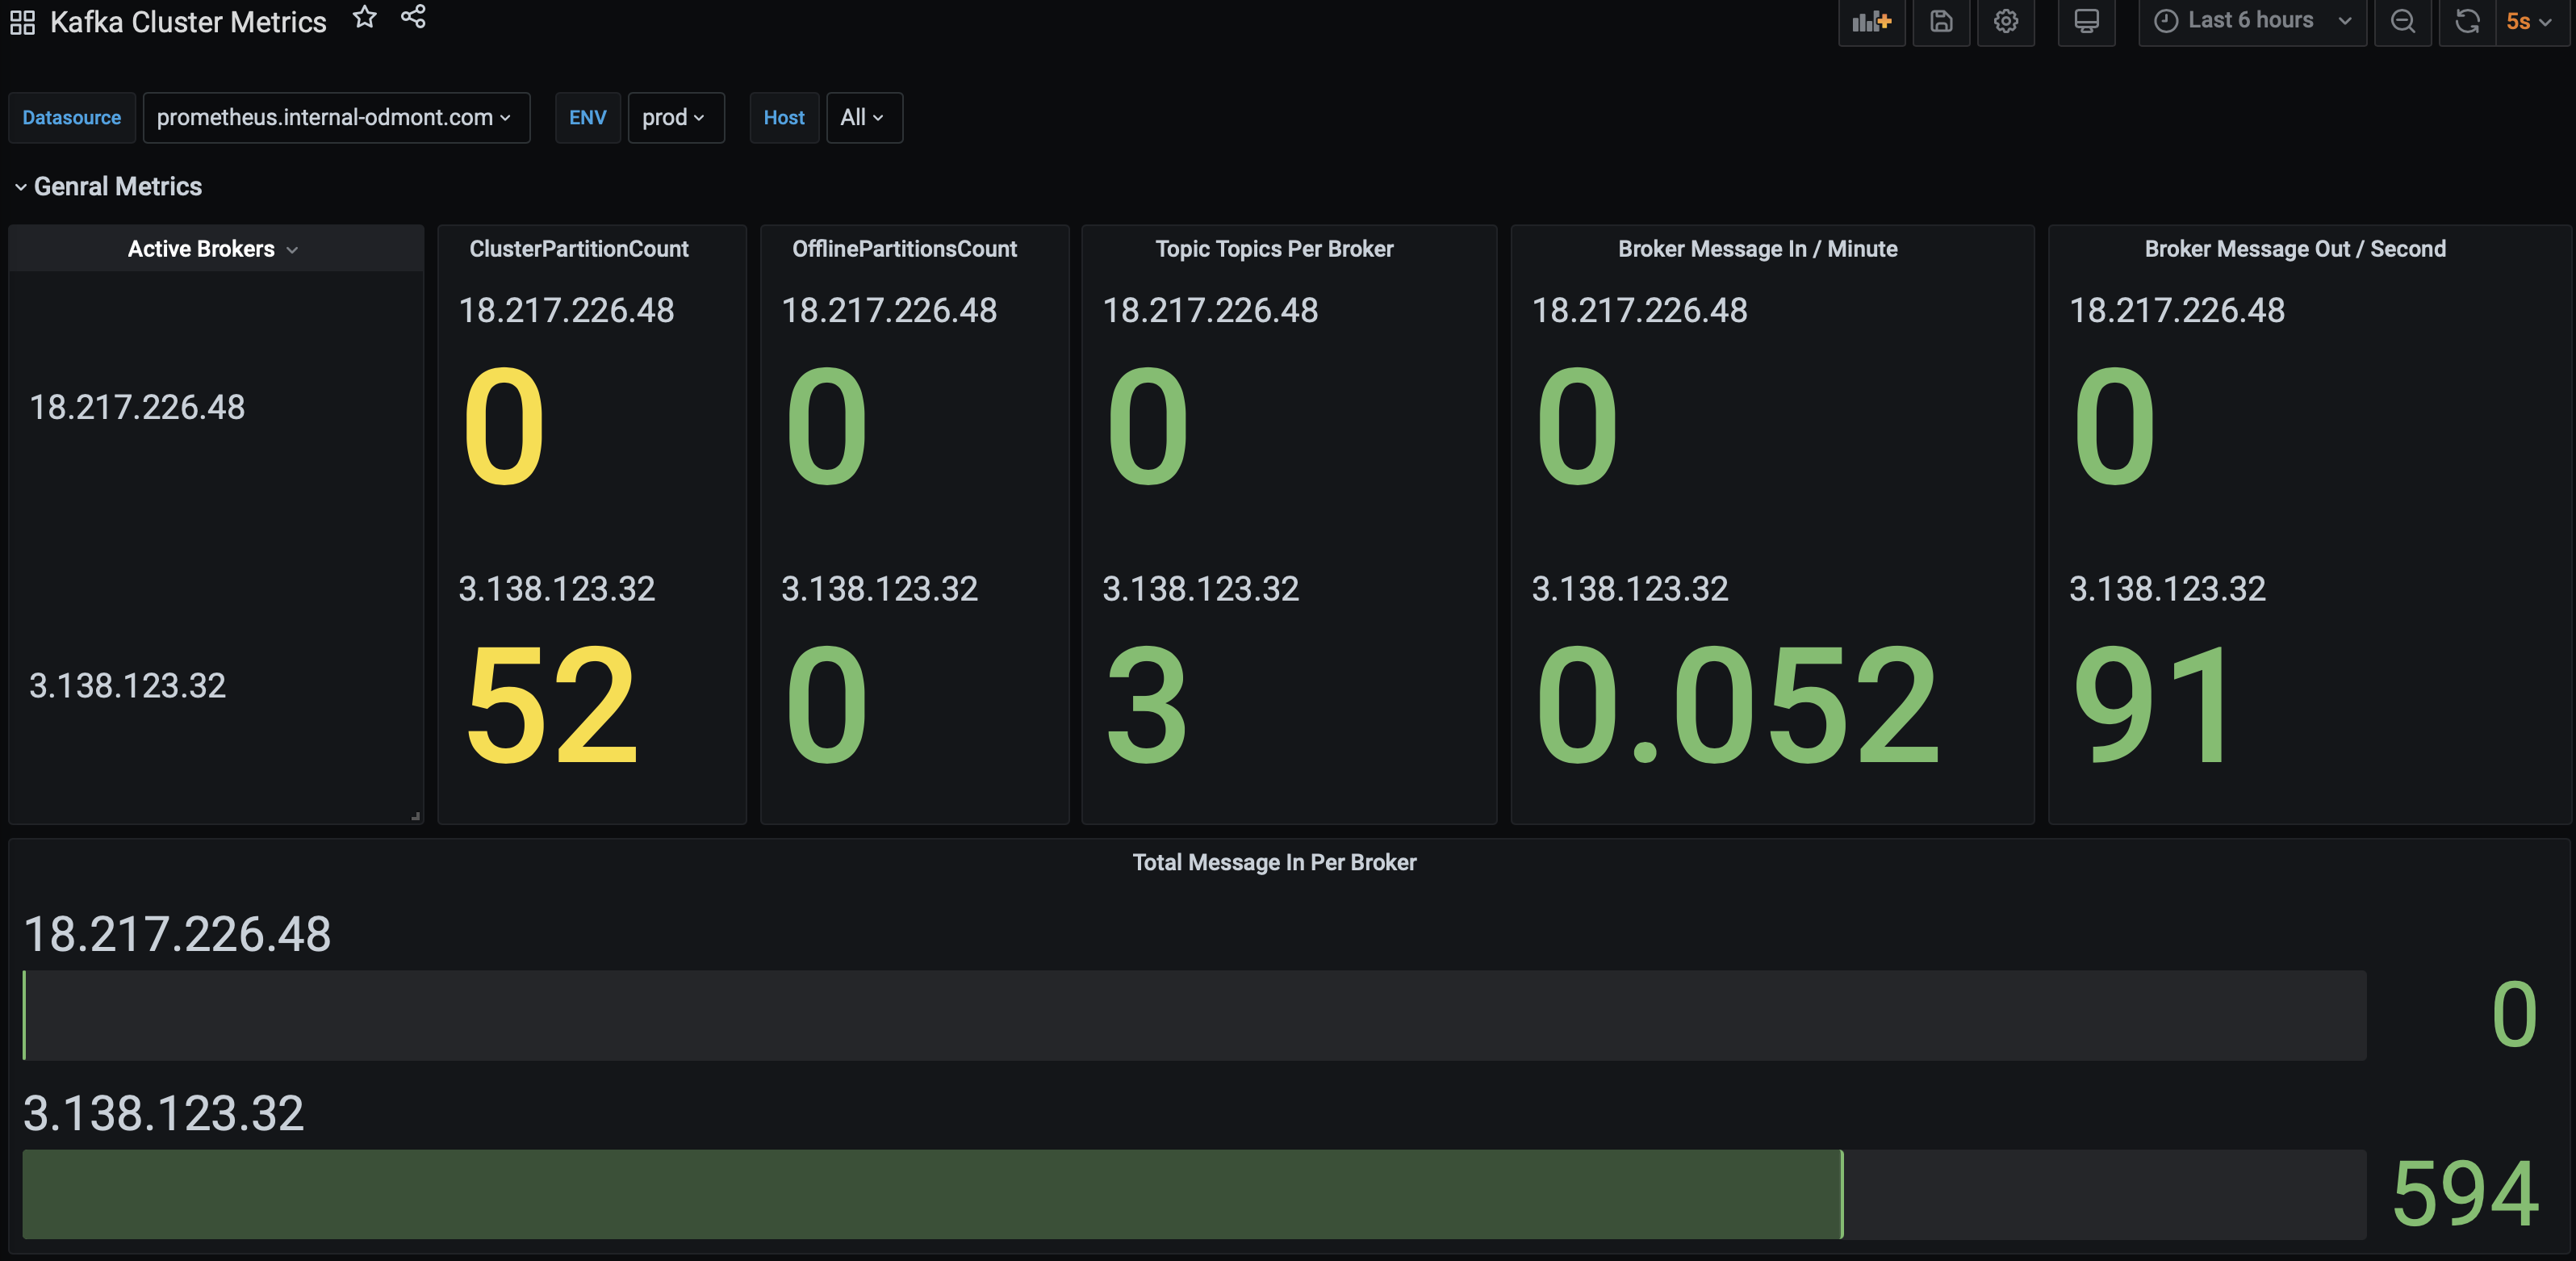Viewport: 2576px width, 1261px height.
Task: Click the Total Message In Per Broker title
Action: click(1274, 862)
